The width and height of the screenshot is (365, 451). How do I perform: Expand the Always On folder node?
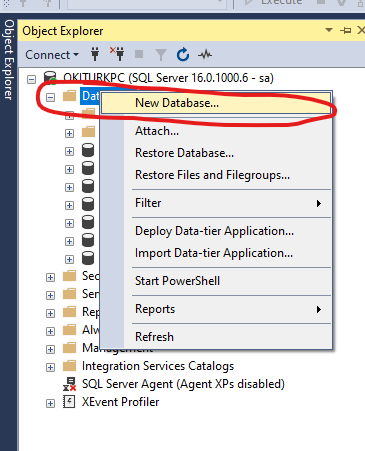(50, 331)
